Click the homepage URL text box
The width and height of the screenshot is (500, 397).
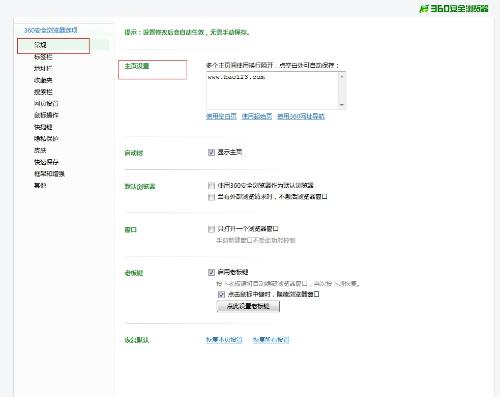coord(272,90)
